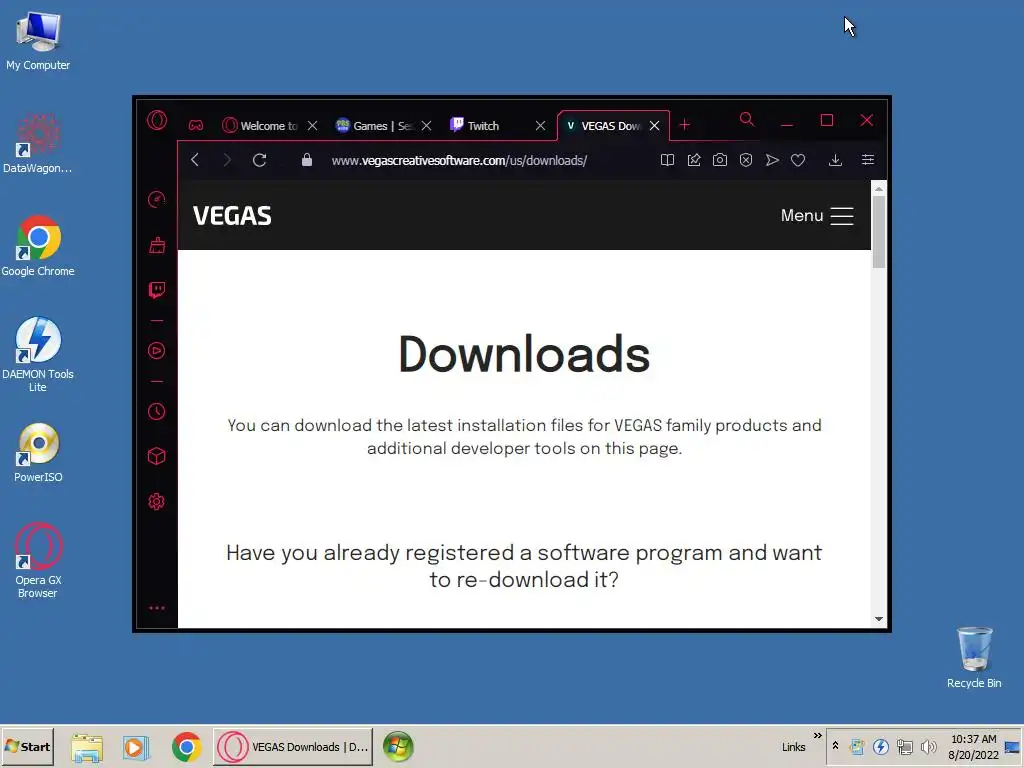Select My Computer desktop icon
Viewport: 1024px width, 768px height.
tap(38, 40)
